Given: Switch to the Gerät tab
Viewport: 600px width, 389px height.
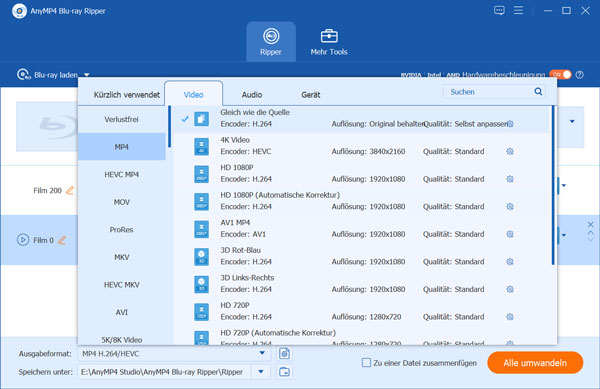Looking at the screenshot, I should point(310,94).
